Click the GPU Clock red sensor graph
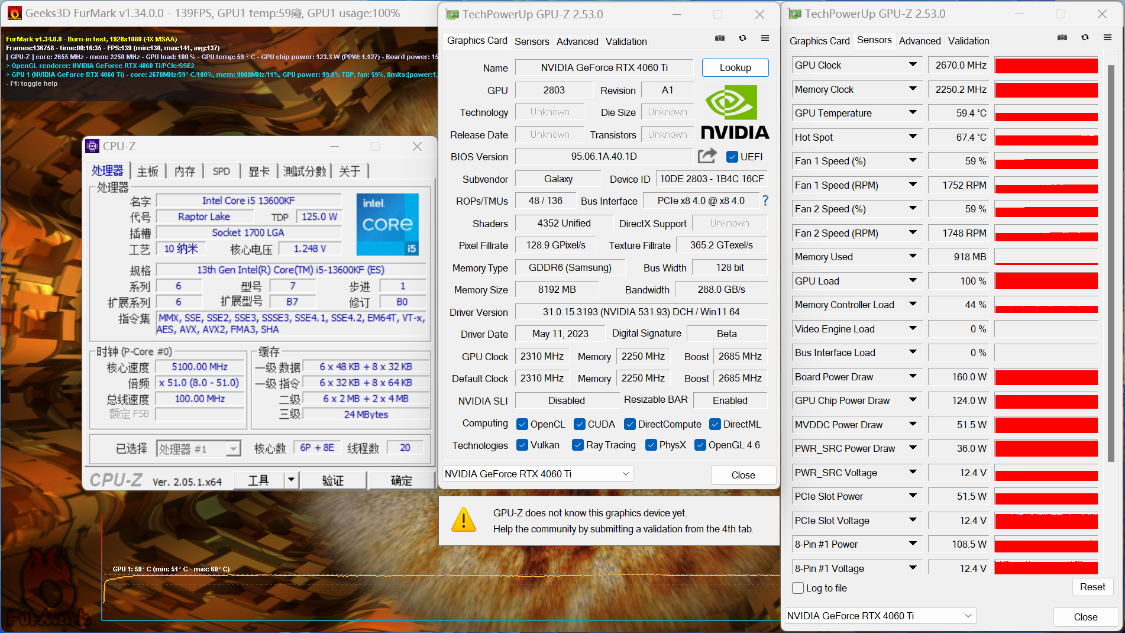 click(1046, 65)
